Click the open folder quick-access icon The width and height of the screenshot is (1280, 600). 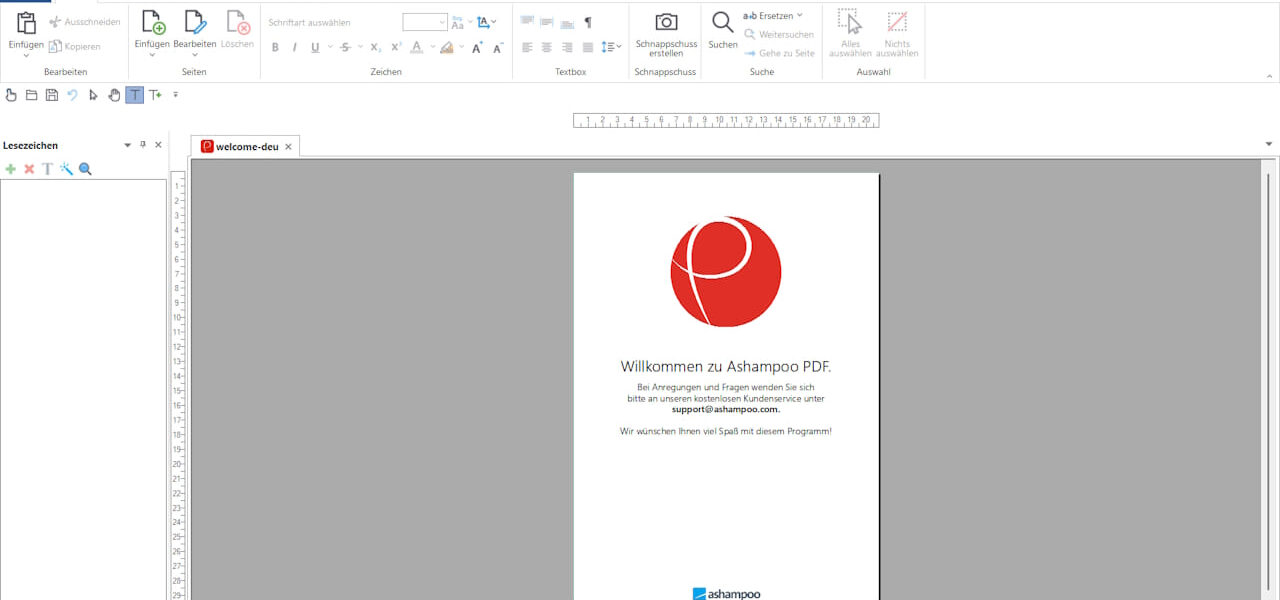31,95
